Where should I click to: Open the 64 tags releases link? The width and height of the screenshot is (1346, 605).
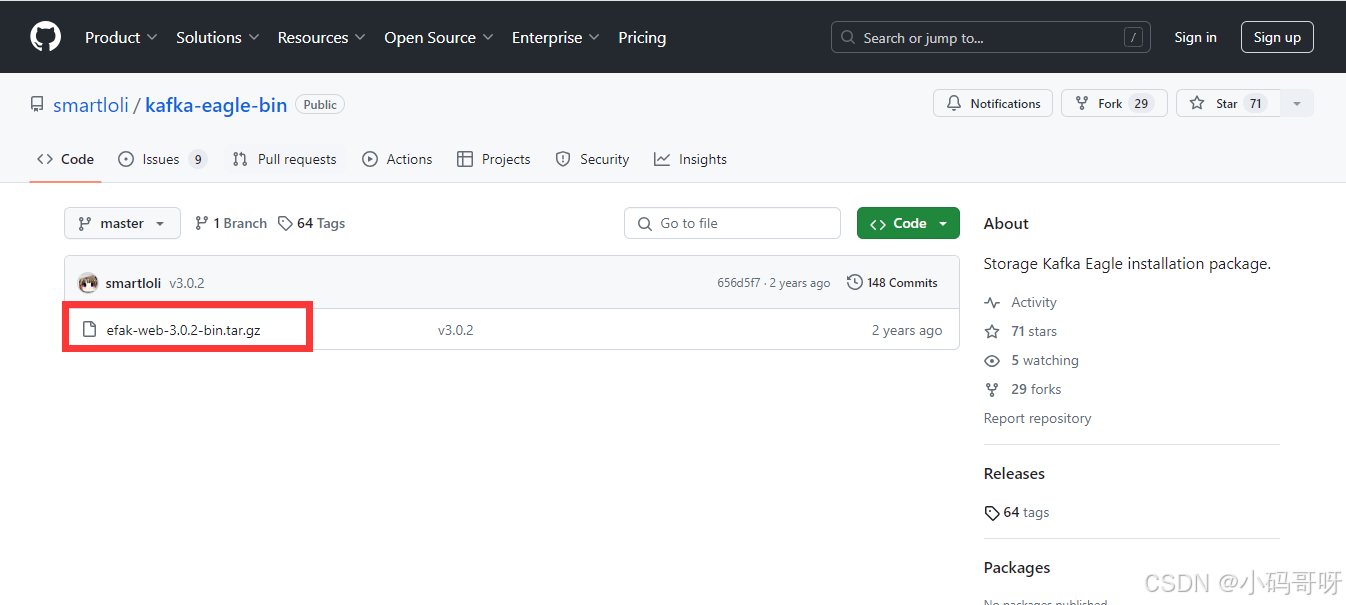(1026, 512)
